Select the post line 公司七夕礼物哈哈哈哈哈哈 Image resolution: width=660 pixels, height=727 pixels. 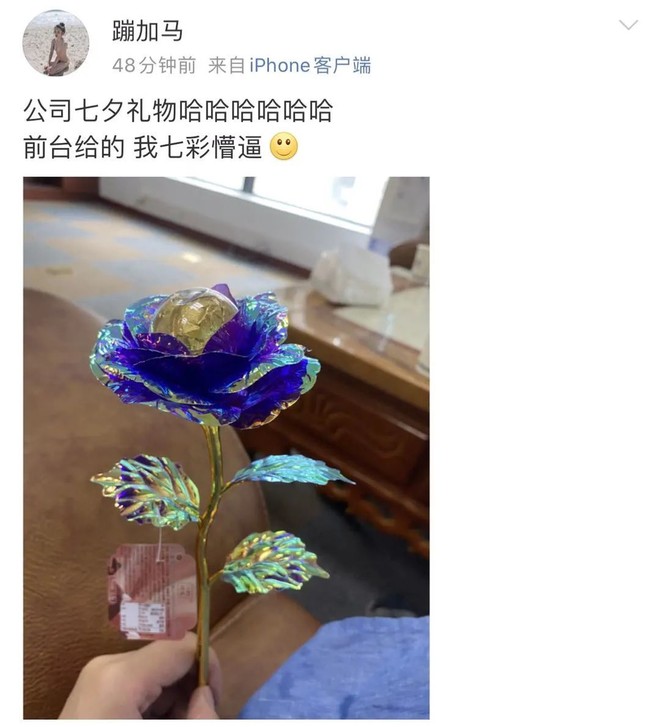pyautogui.click(x=178, y=111)
